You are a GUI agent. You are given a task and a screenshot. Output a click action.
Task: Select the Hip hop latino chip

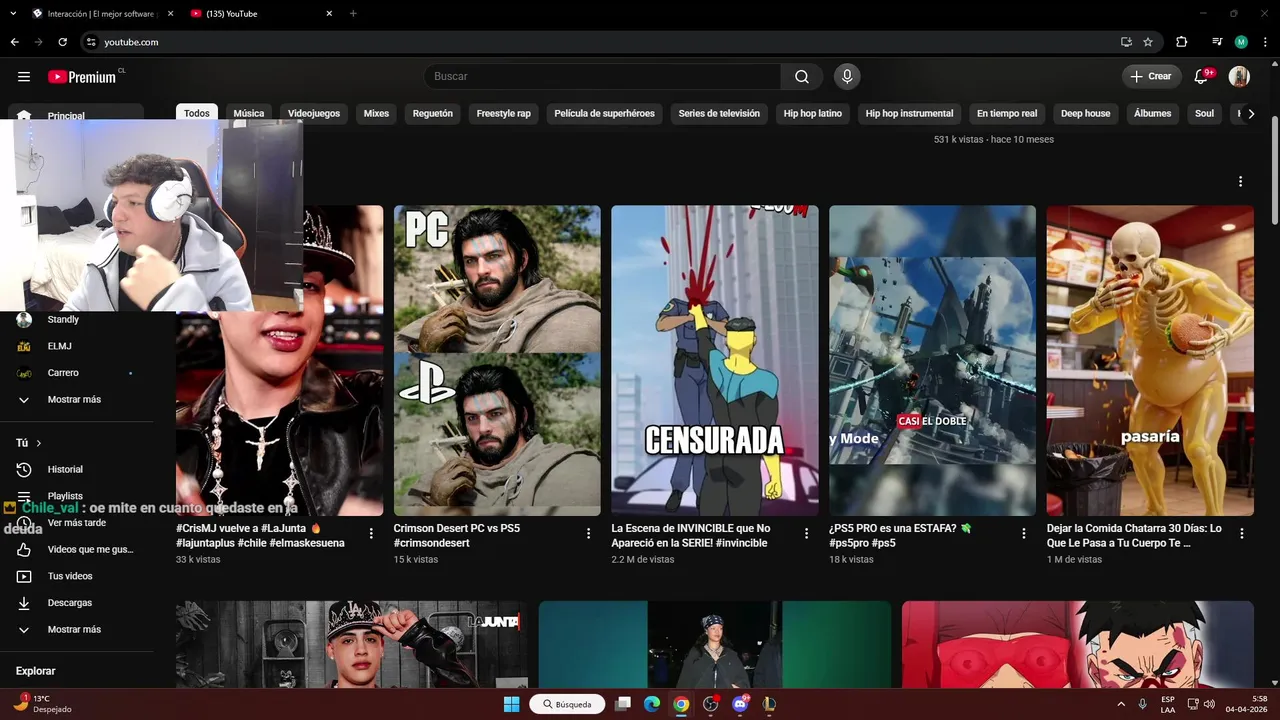coord(813,113)
